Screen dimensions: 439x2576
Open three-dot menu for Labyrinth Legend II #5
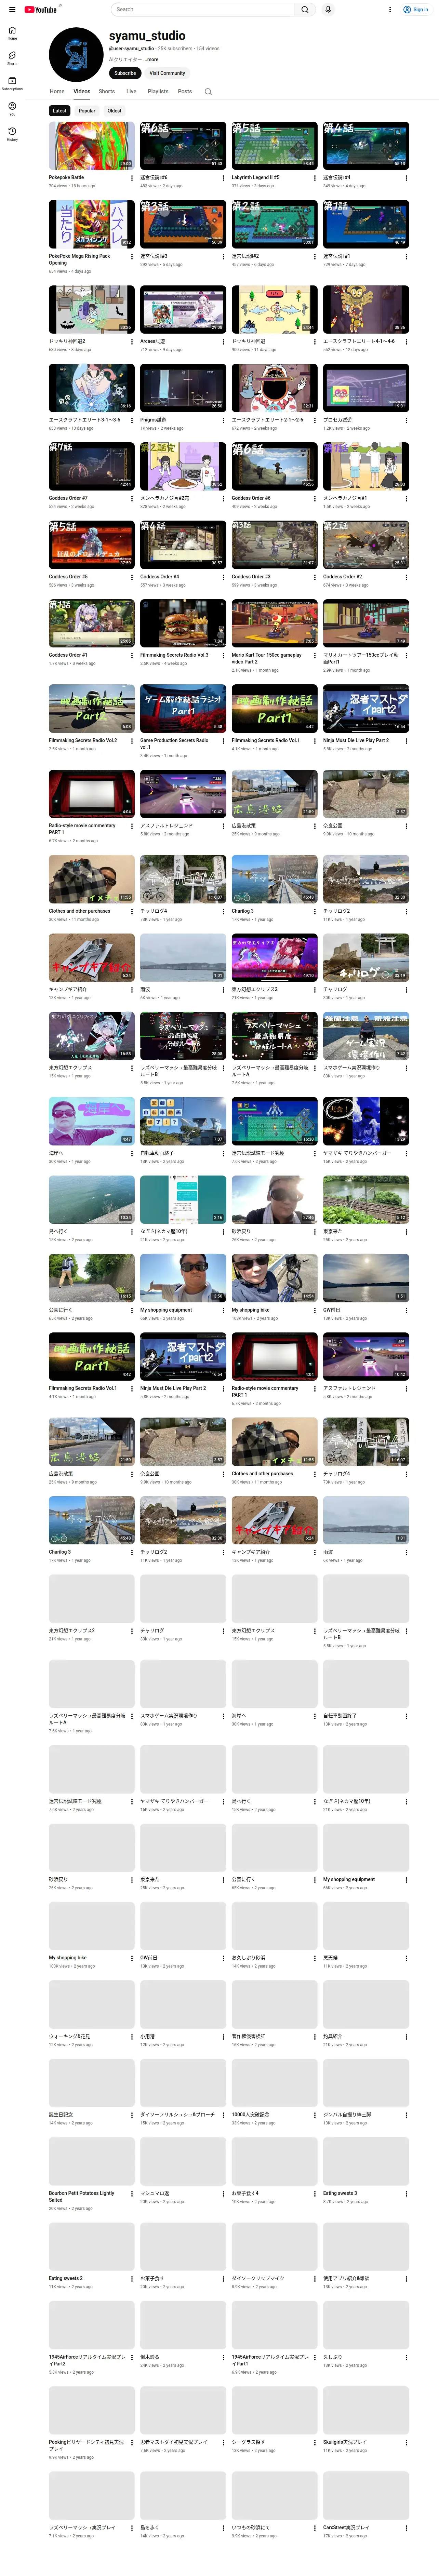click(x=315, y=178)
